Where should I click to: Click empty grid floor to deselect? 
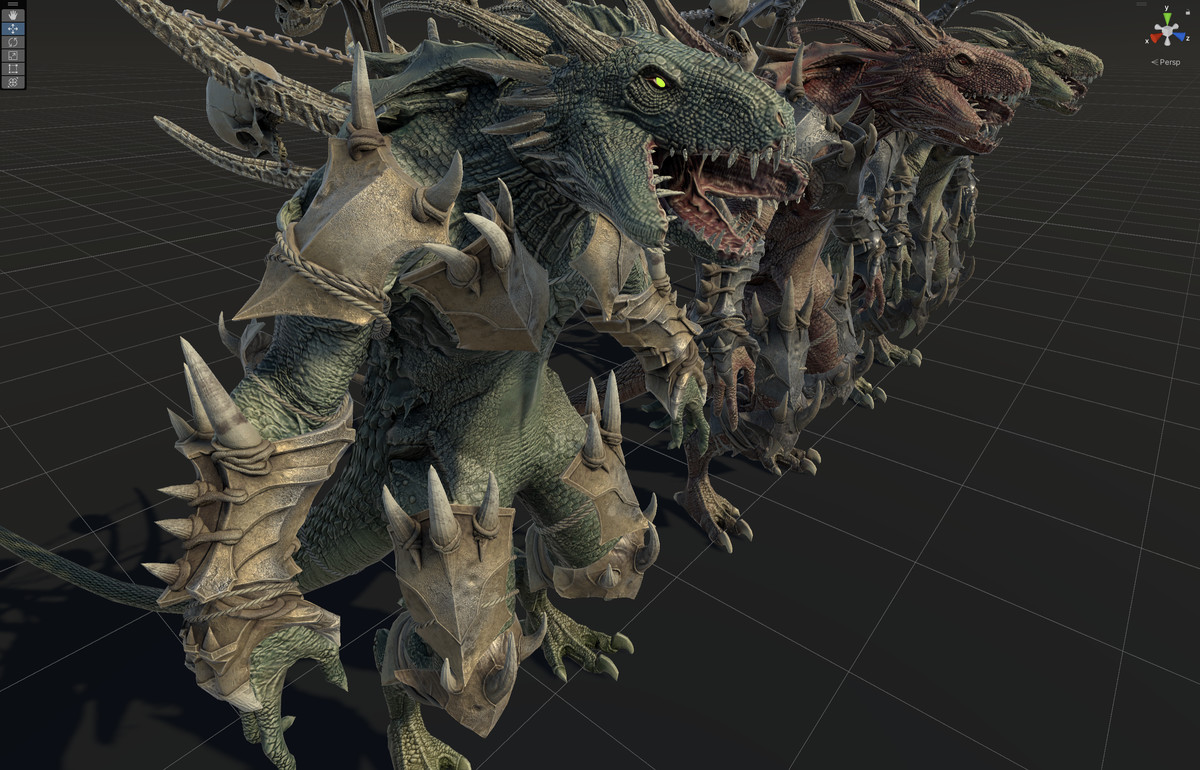[x=1000, y=600]
